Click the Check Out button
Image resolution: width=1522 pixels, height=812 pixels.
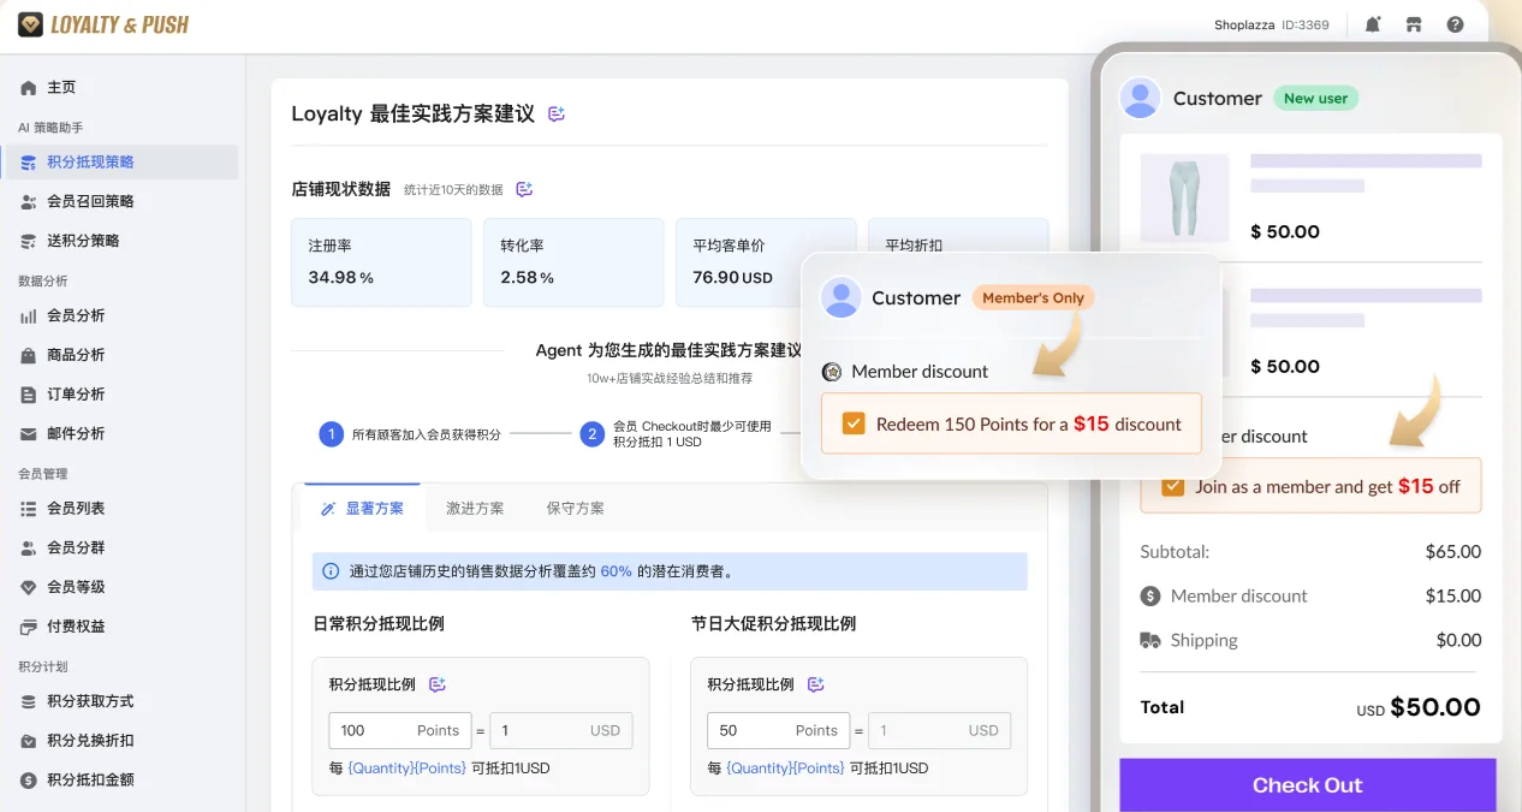pyautogui.click(x=1307, y=785)
